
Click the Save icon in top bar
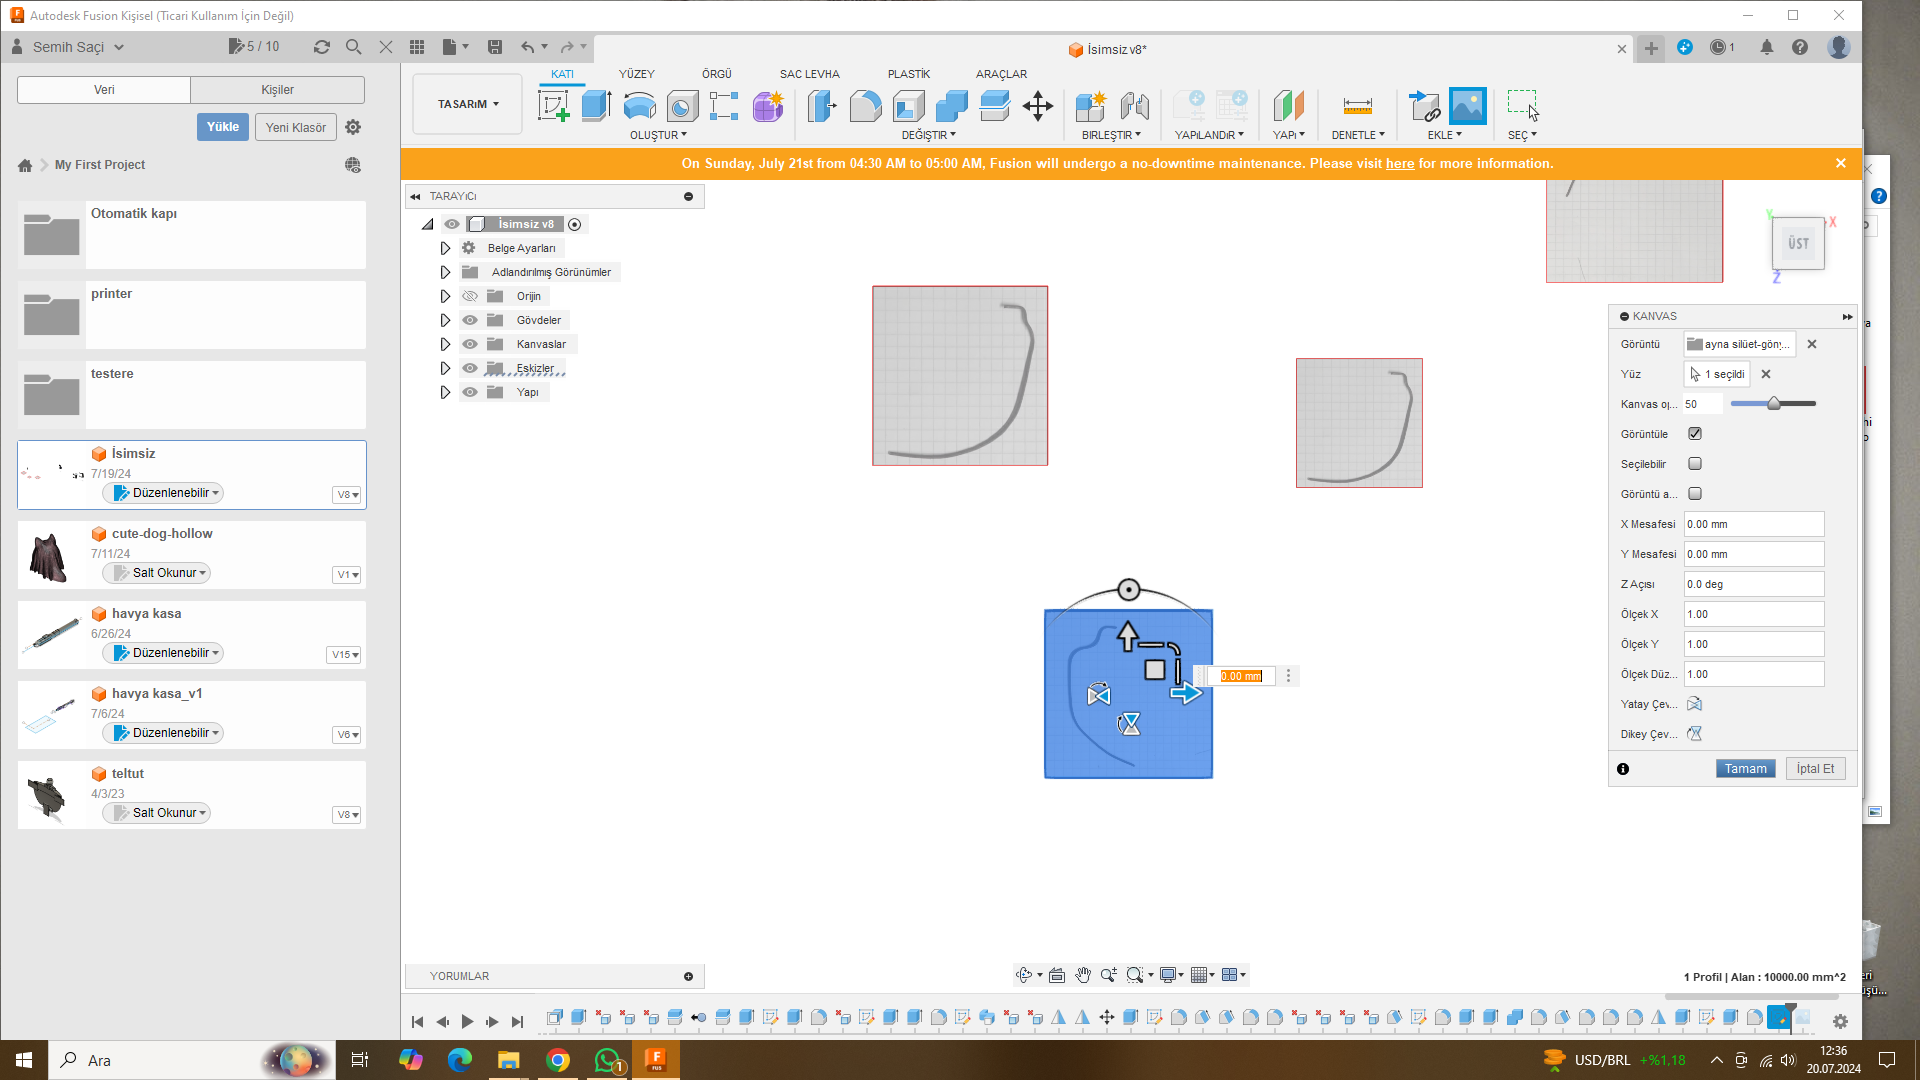point(494,46)
